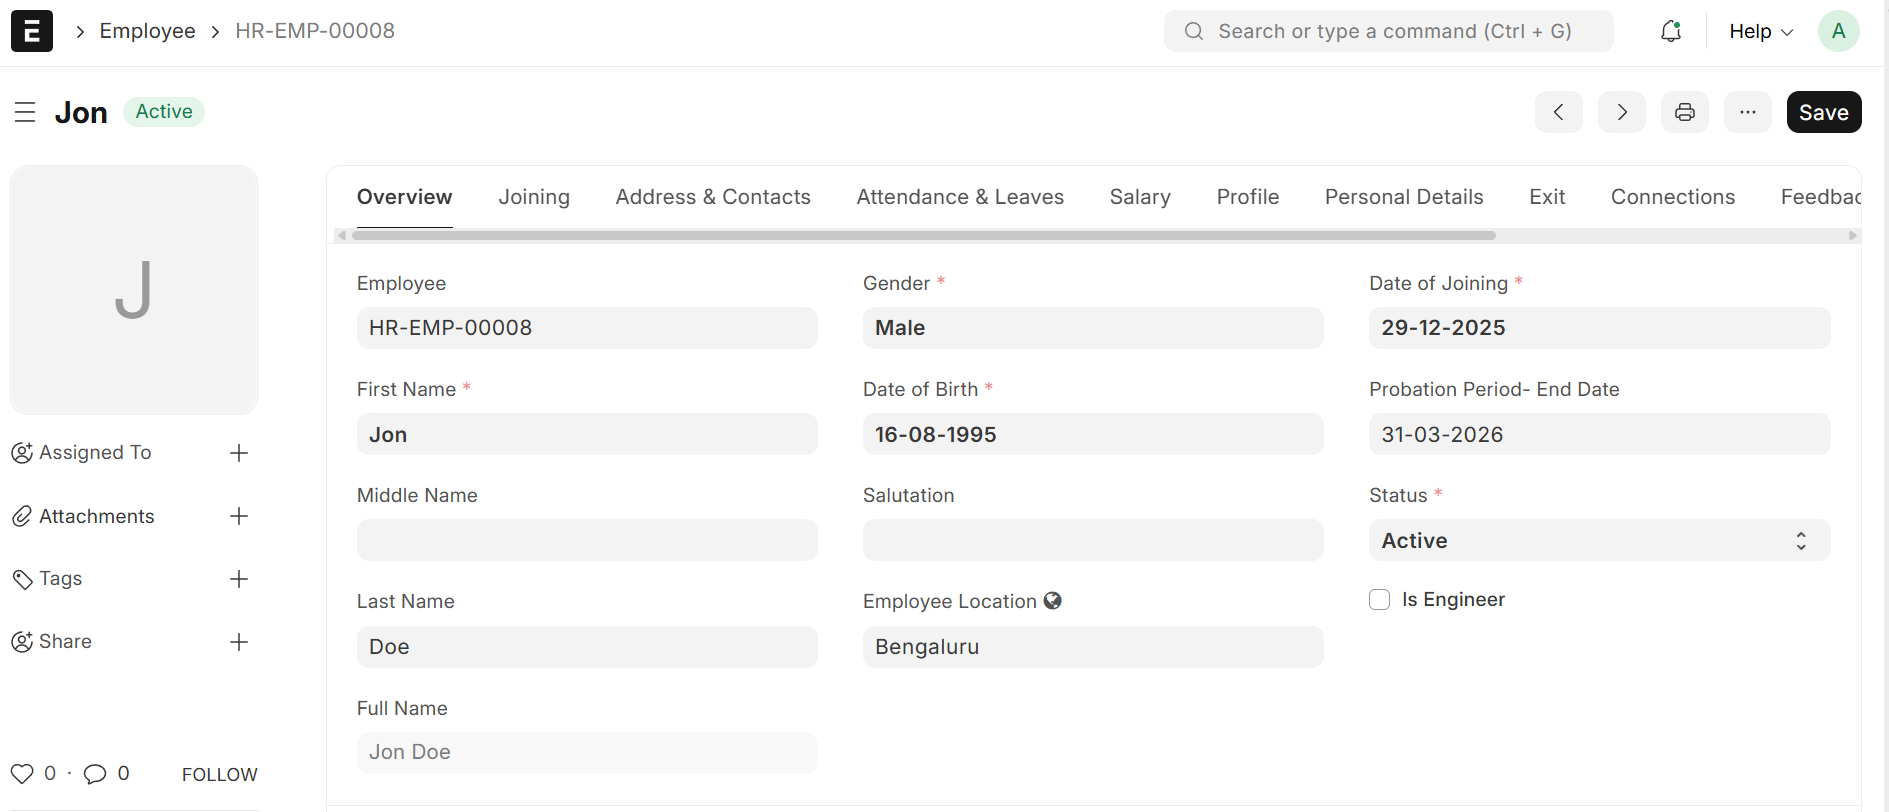The height and width of the screenshot is (812, 1889).
Task: Open the three-dots more actions menu
Action: coord(1747,112)
